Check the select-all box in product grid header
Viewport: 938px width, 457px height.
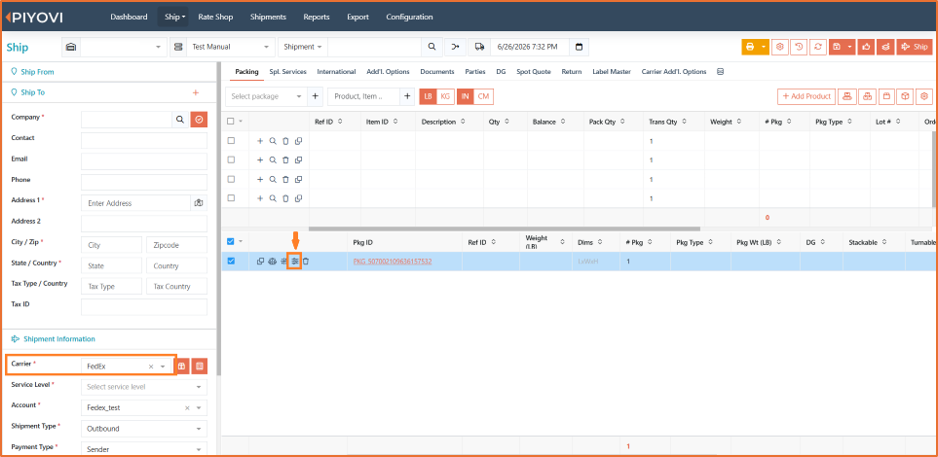pyautogui.click(x=231, y=121)
